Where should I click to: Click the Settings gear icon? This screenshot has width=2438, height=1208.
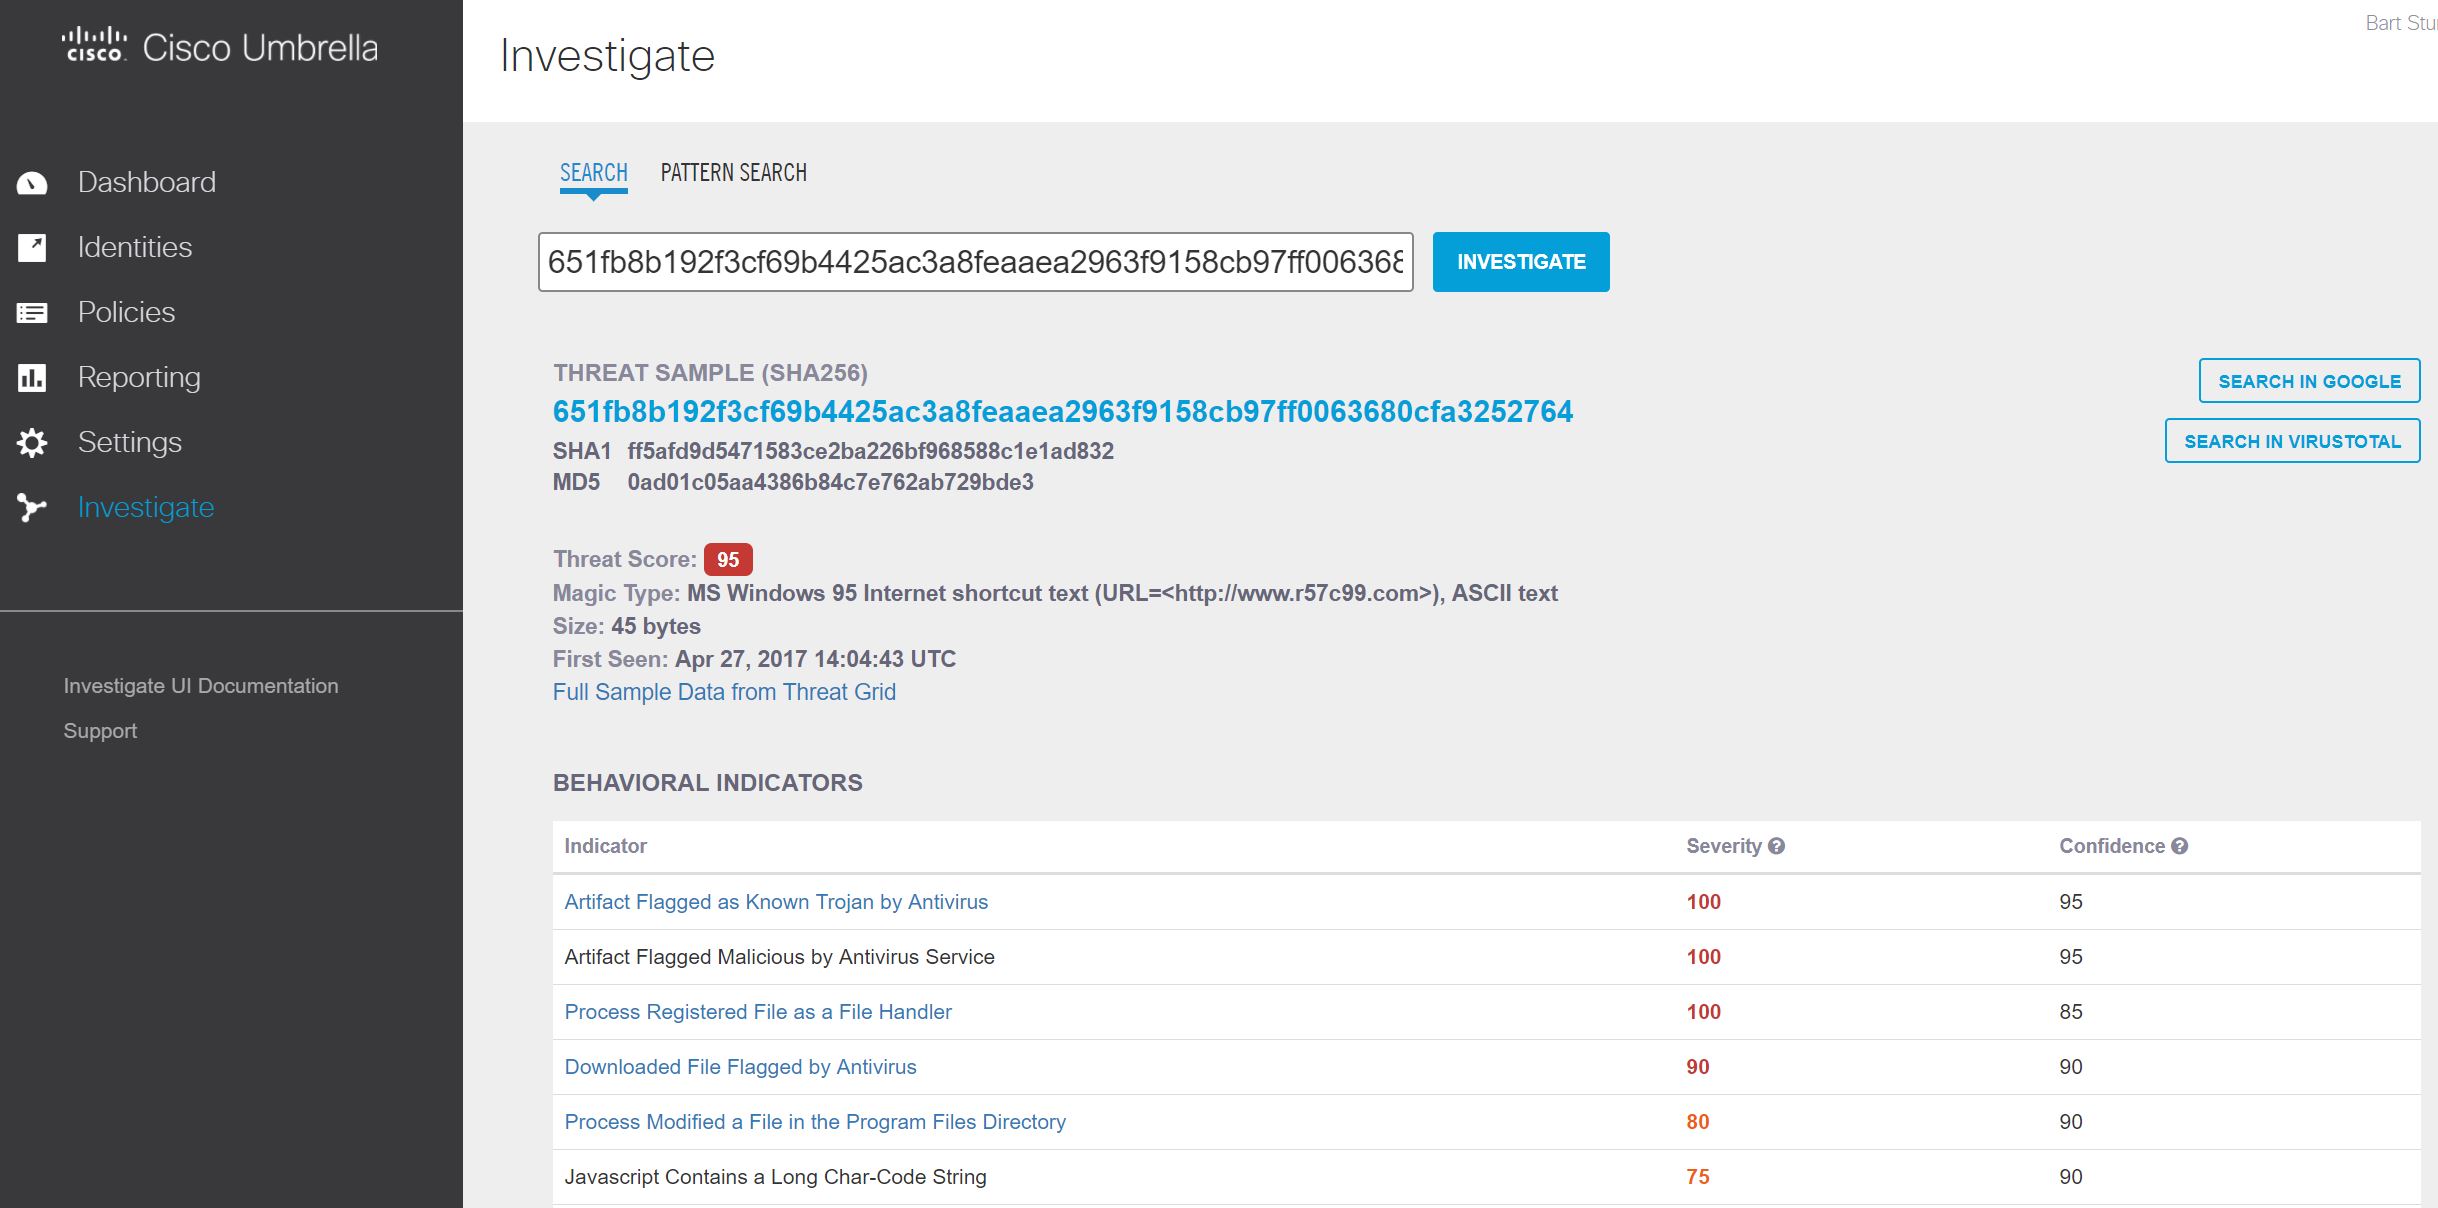tap(32, 443)
